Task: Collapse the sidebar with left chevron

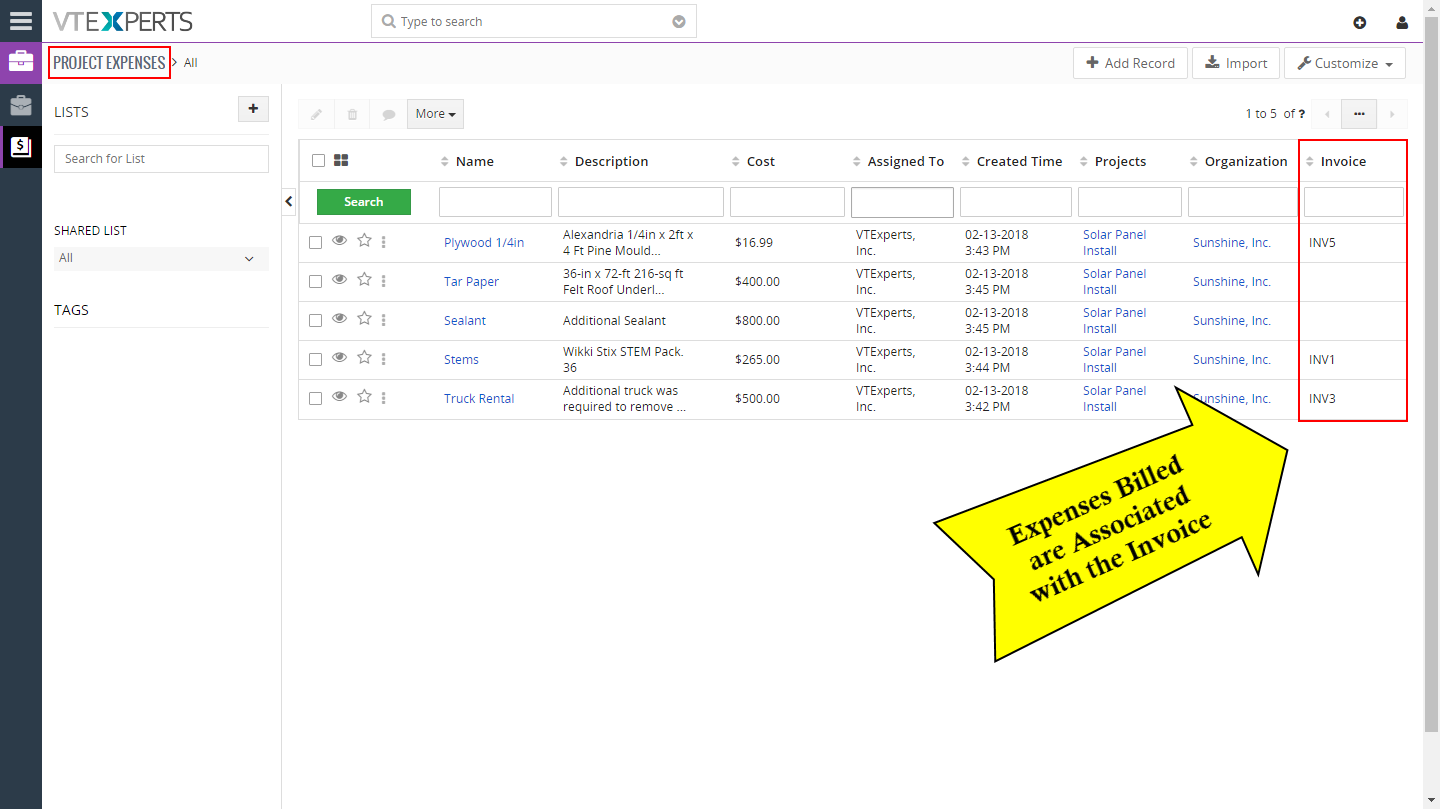Action: [x=289, y=201]
